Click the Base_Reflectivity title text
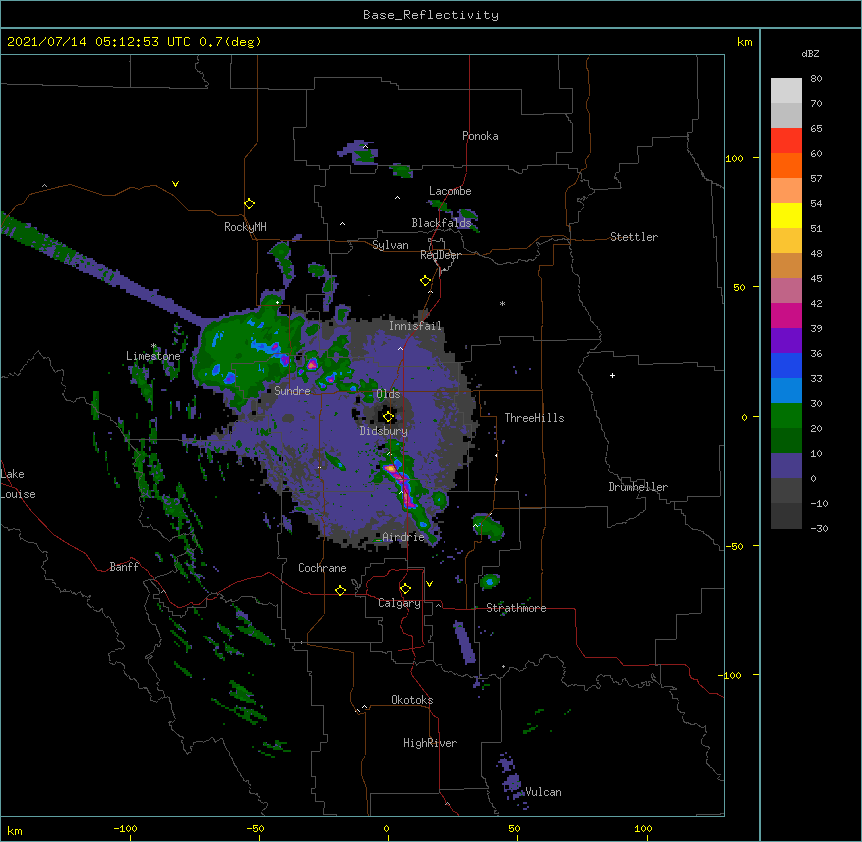This screenshot has height=842, width=862. [431, 15]
